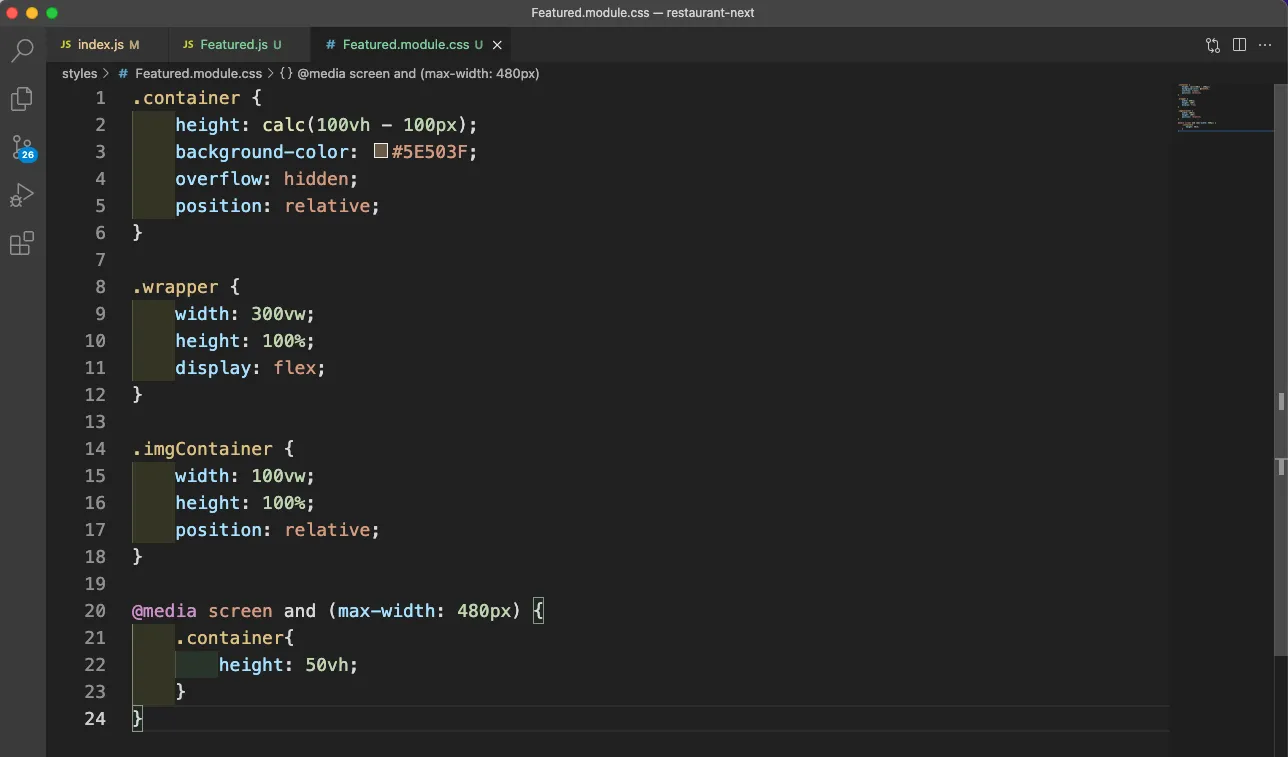Close the Featured.module.css tab

tap(497, 45)
